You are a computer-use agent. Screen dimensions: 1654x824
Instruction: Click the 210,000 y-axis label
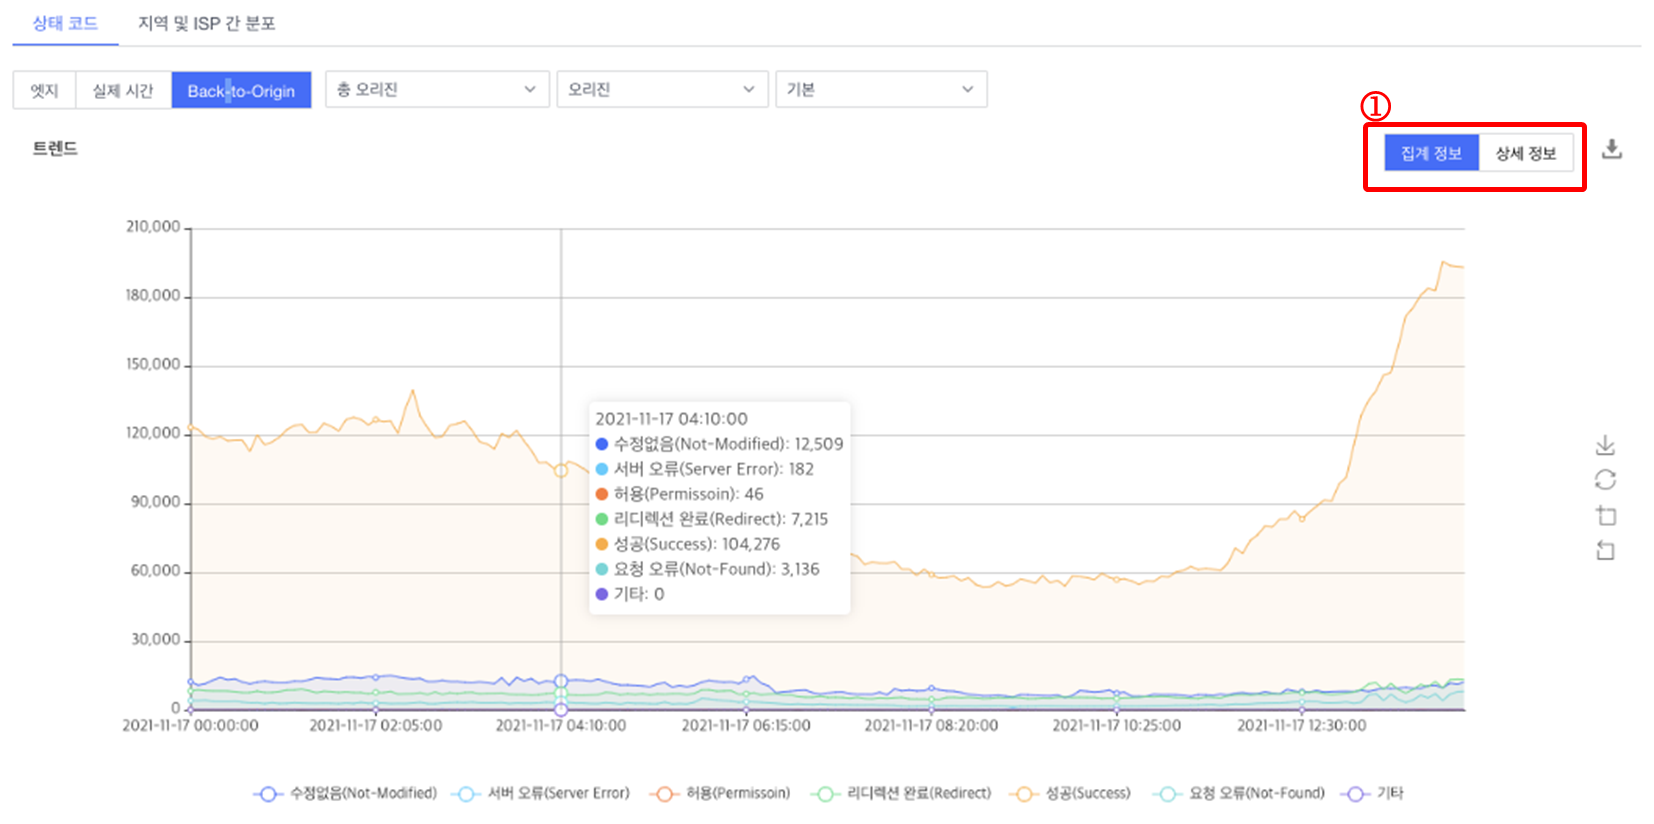coord(153,227)
